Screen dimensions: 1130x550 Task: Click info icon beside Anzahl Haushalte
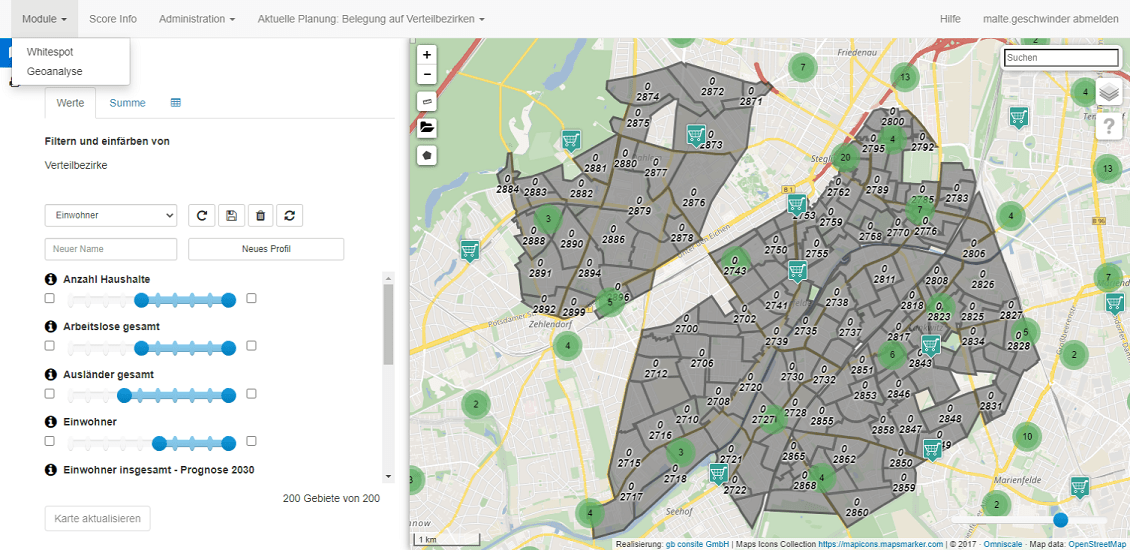coord(51,279)
